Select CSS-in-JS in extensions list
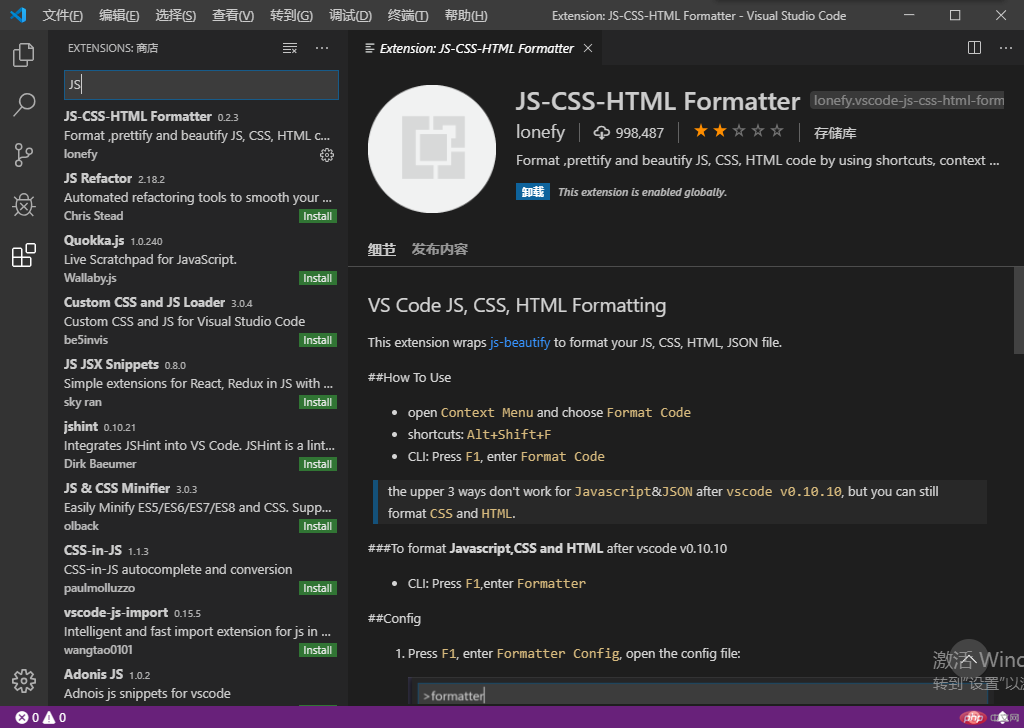Viewport: 1024px width, 728px height. [x=199, y=569]
